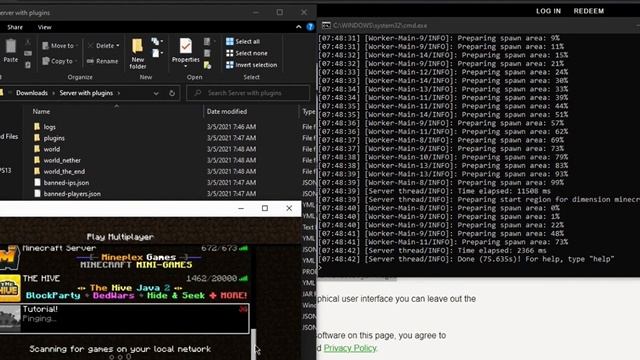
Task: Select the banned-players.json file
Action: pyautogui.click(x=72, y=194)
